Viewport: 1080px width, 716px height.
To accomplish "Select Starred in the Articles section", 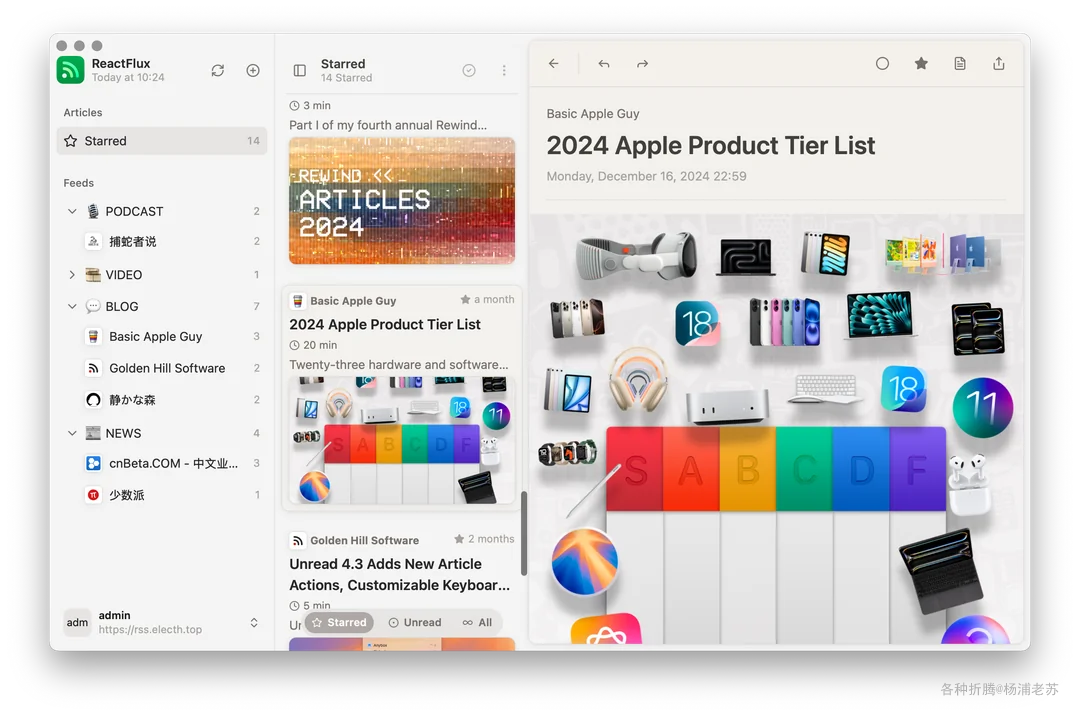I will [162, 140].
